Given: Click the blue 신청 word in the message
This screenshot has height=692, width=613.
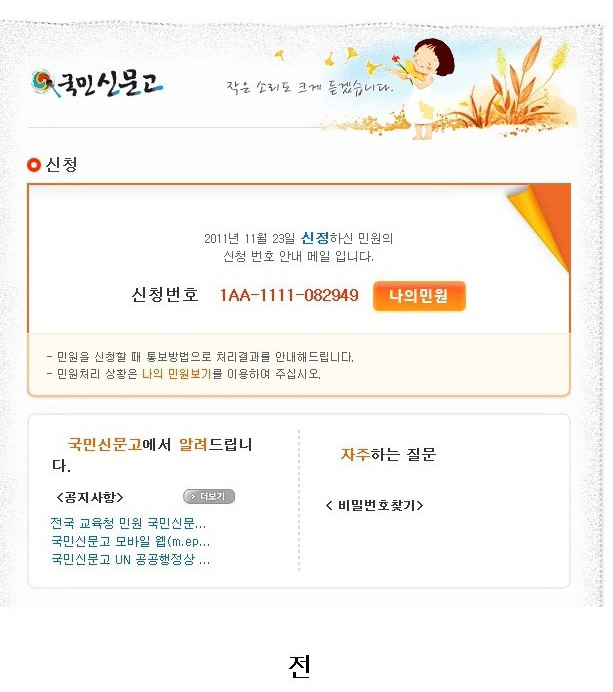Looking at the screenshot, I should [x=315, y=238].
